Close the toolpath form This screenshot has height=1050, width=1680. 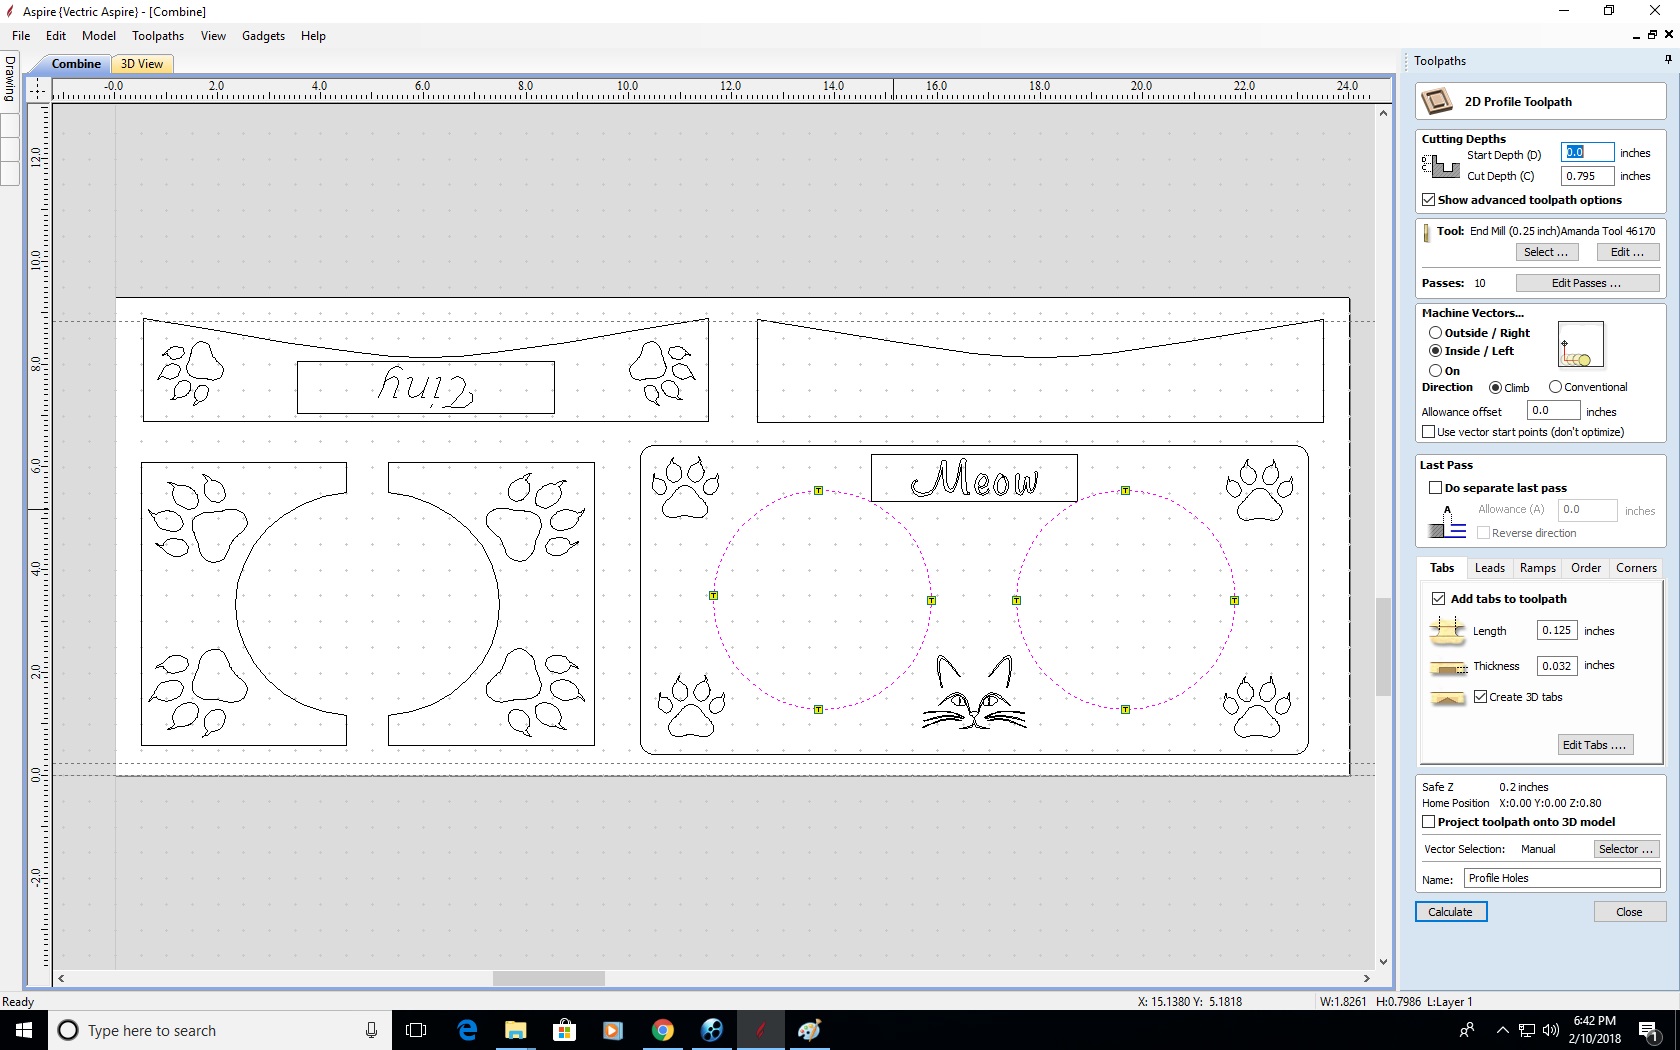tap(1629, 912)
